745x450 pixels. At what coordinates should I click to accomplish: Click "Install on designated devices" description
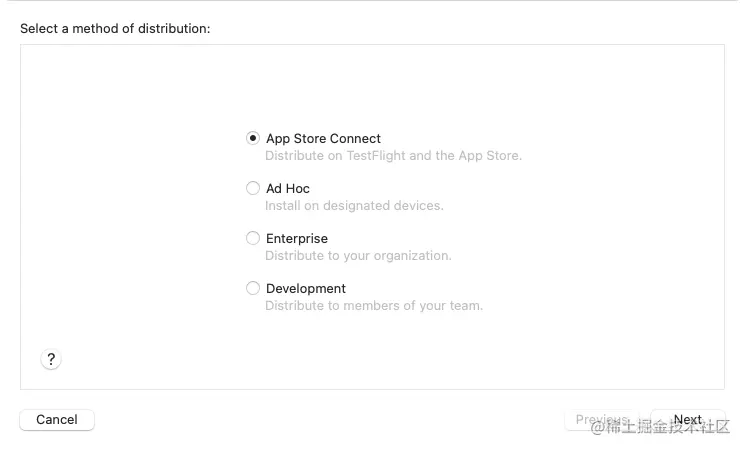354,206
